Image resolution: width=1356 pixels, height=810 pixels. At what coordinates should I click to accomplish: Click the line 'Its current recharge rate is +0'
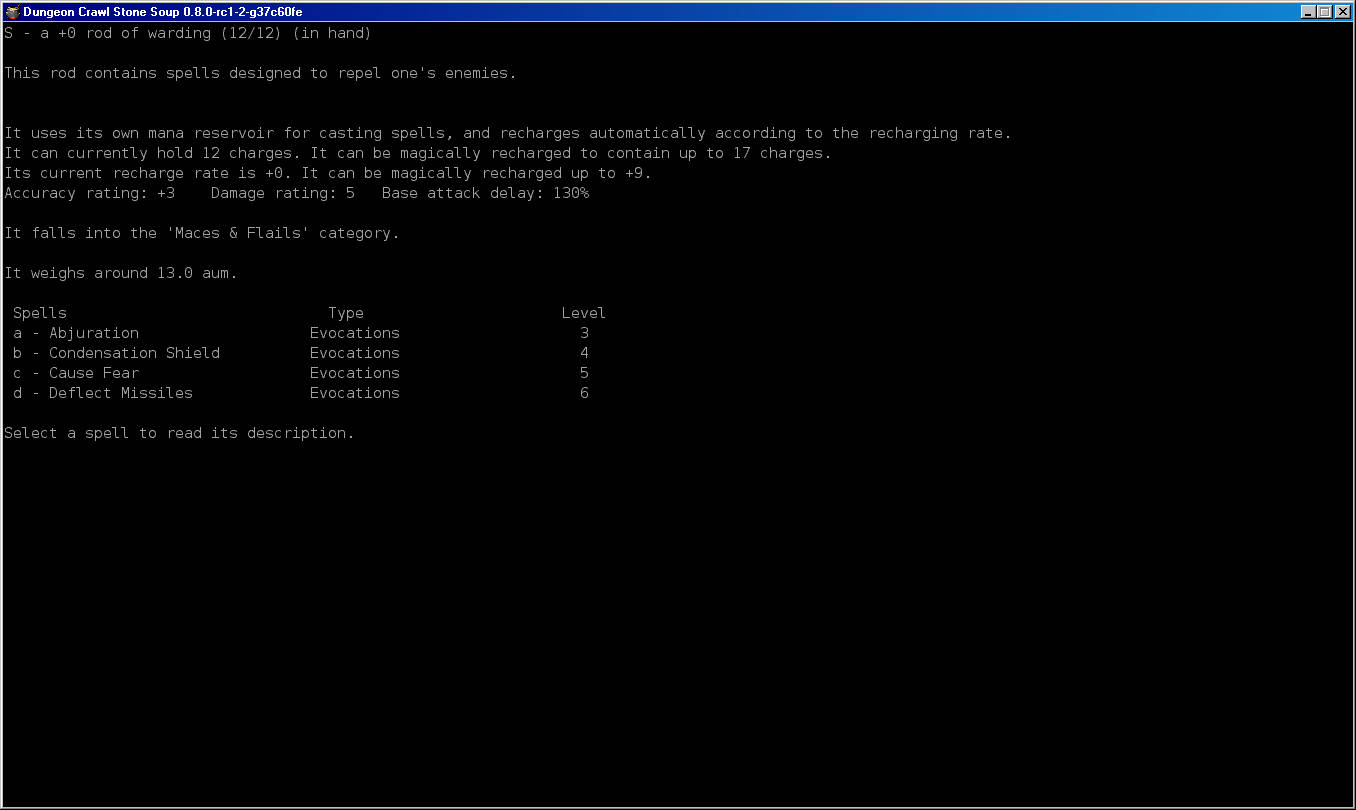tap(328, 173)
